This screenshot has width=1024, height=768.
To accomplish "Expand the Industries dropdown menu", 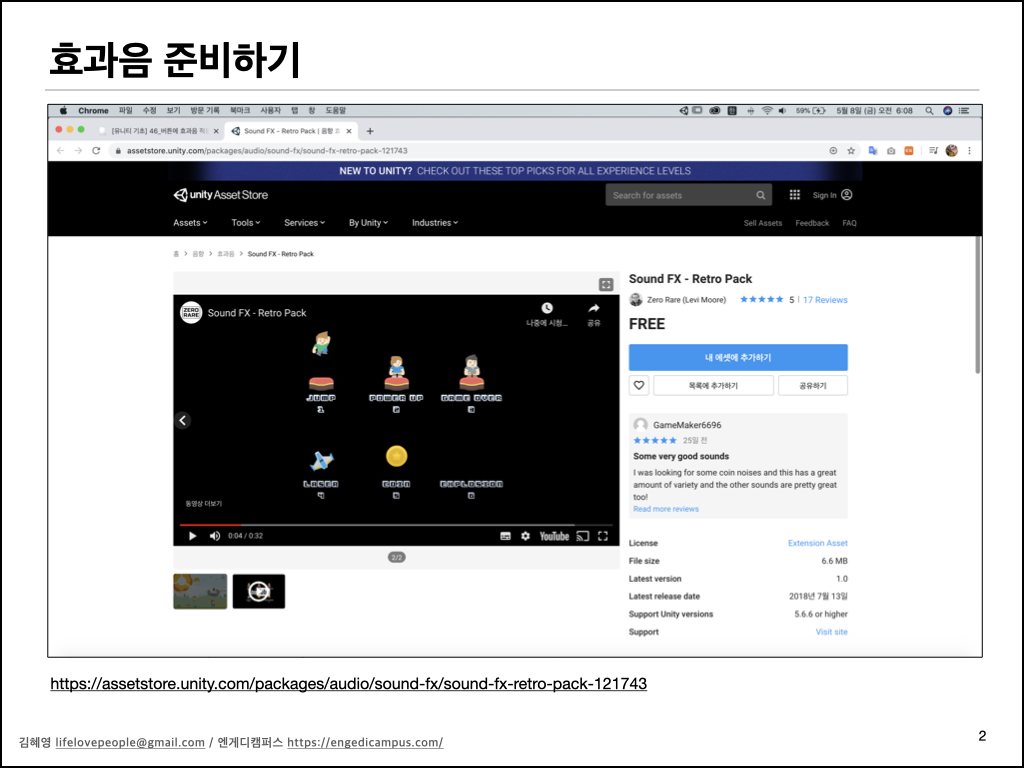I will point(435,223).
